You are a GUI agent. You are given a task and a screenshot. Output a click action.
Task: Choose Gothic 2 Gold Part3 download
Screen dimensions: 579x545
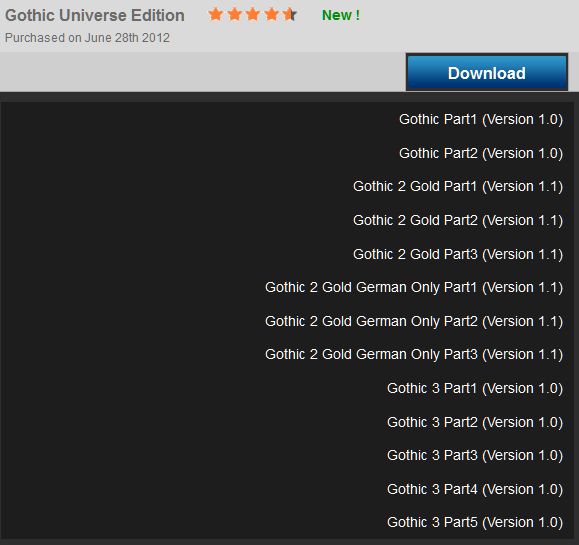[x=458, y=254]
